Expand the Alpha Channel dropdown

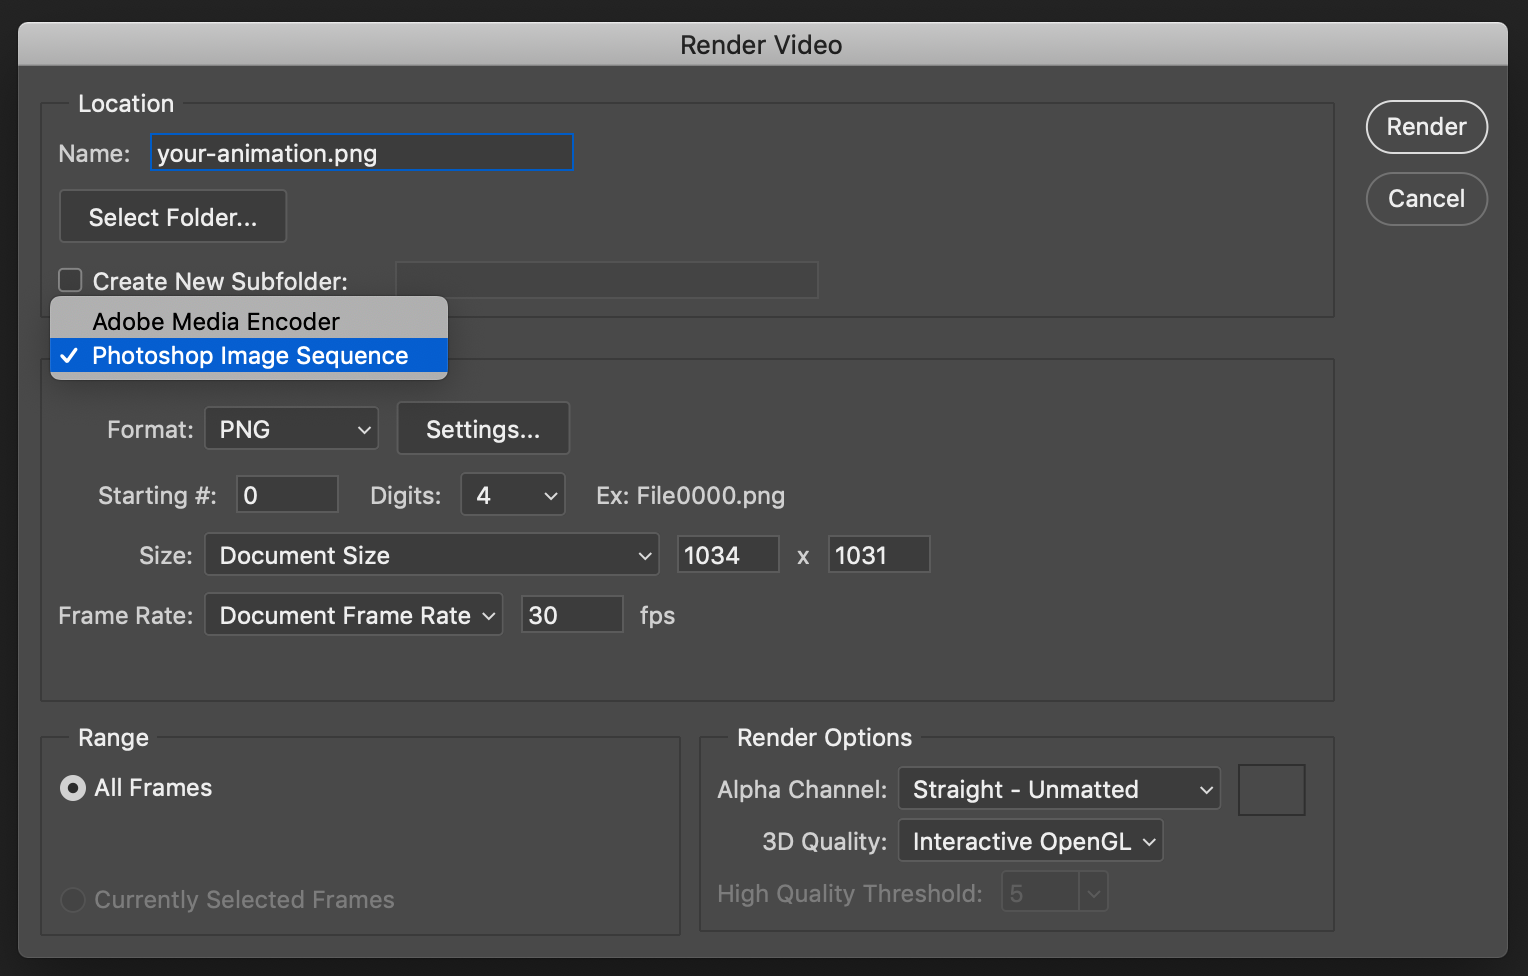point(1059,789)
